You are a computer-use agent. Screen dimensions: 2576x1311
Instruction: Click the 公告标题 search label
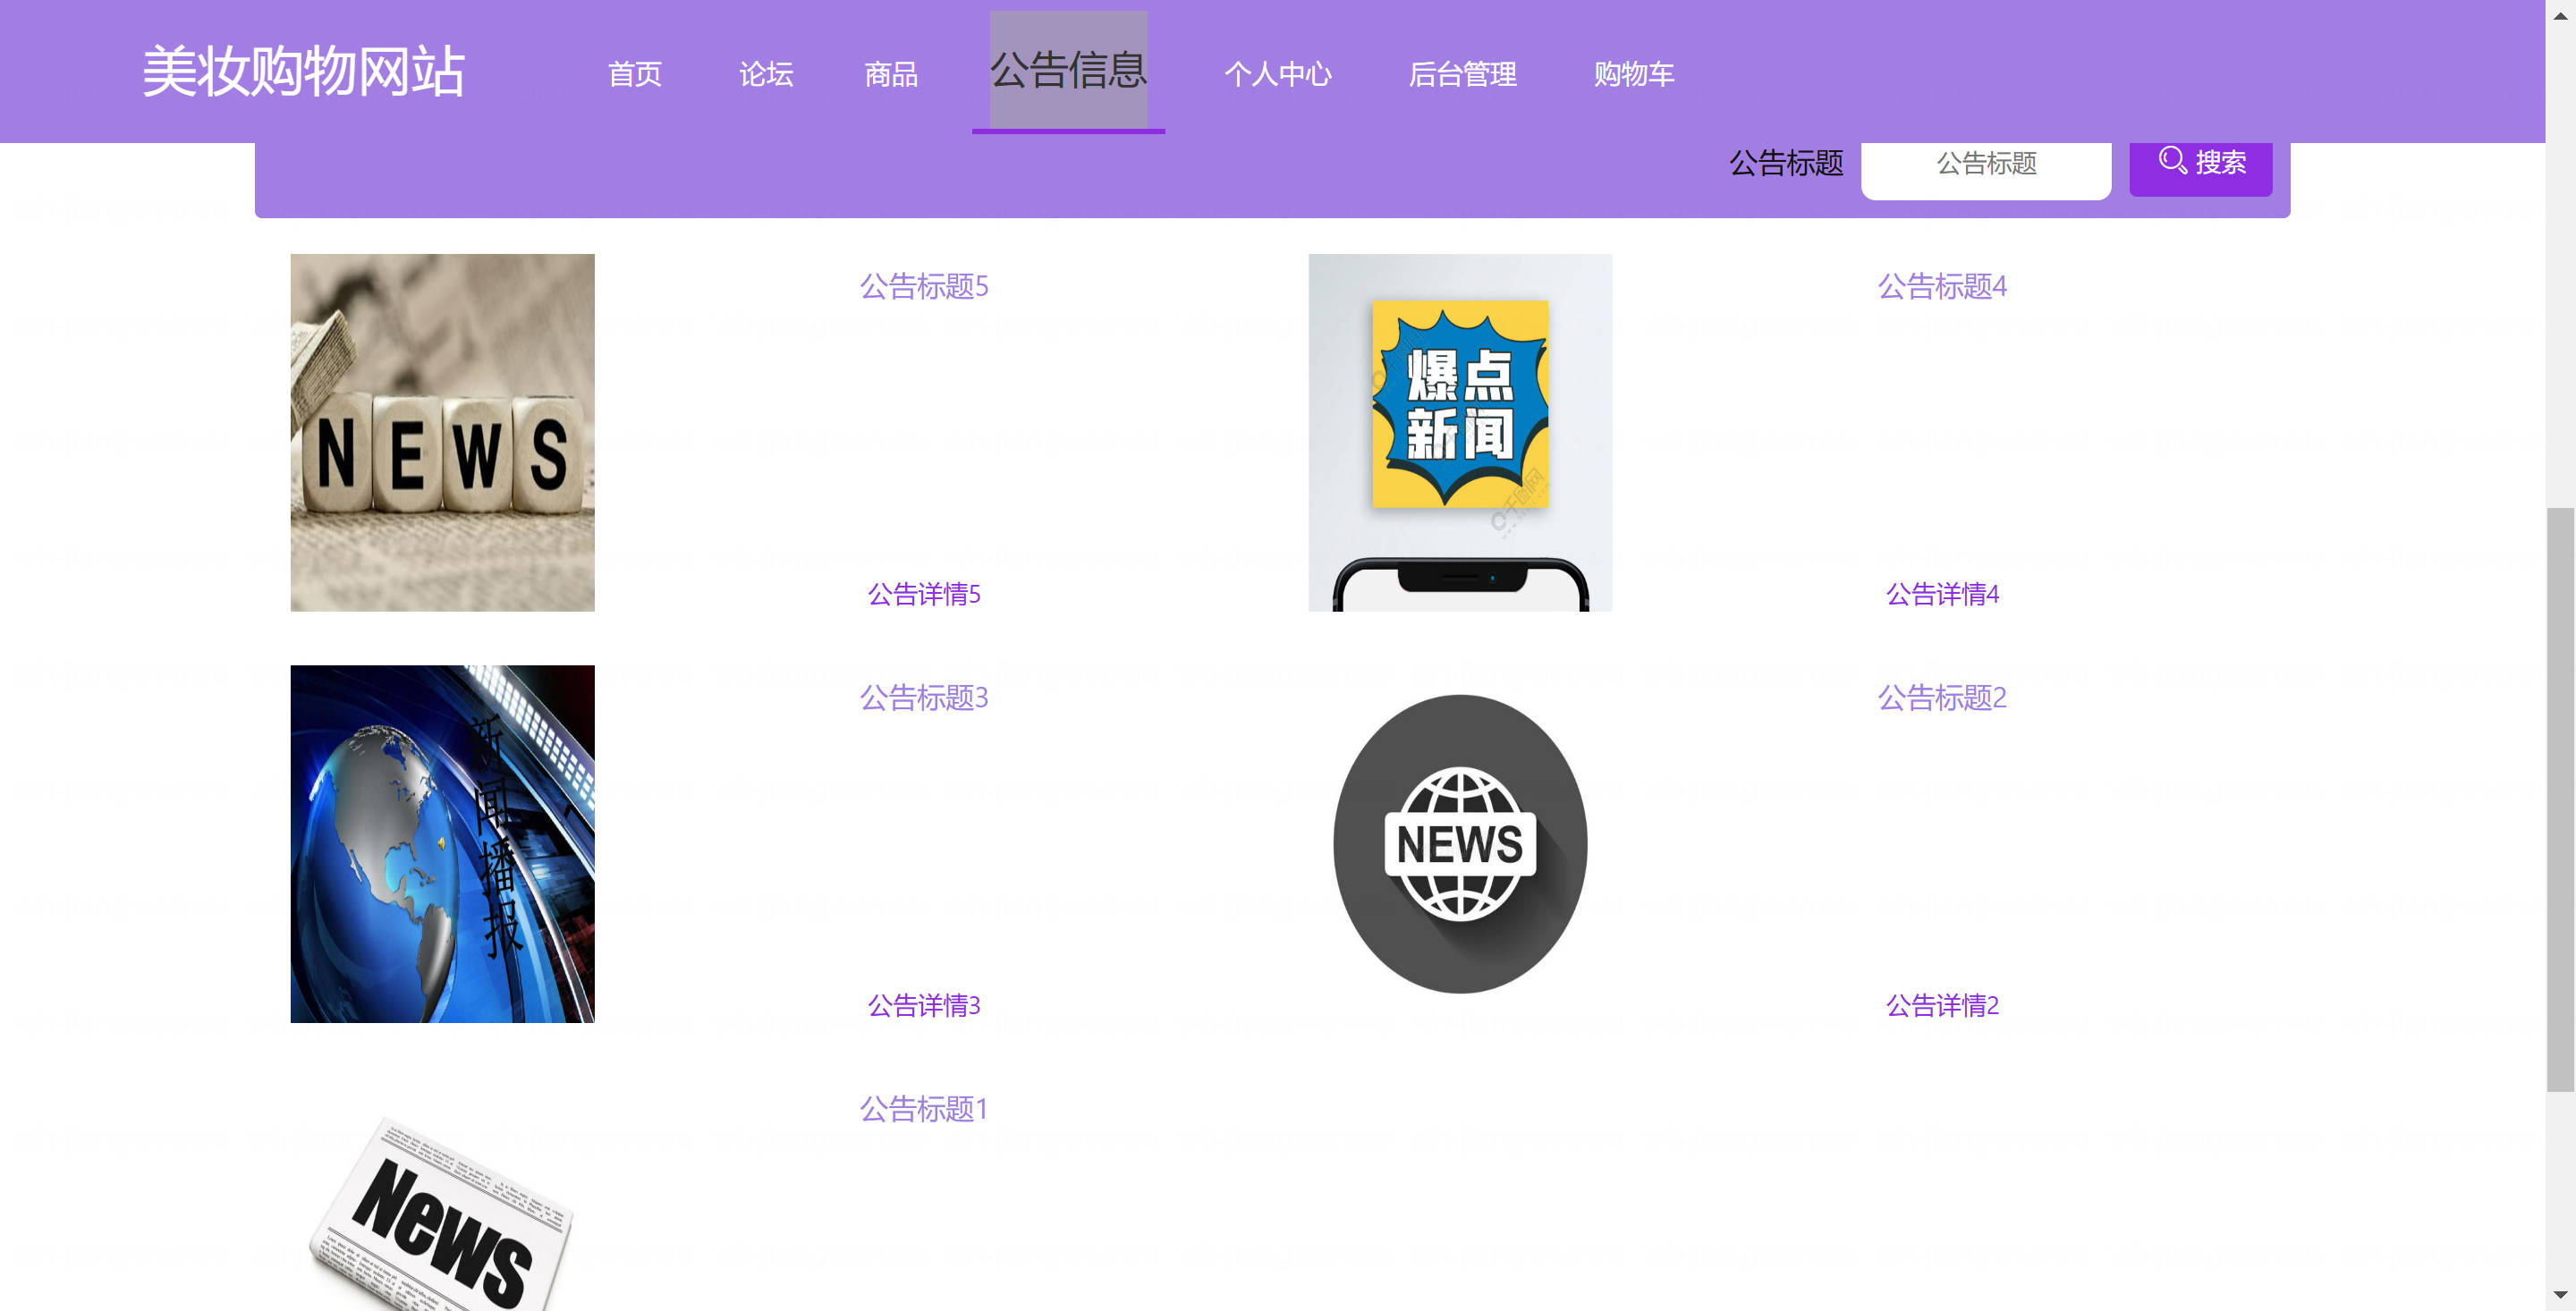coord(1786,163)
